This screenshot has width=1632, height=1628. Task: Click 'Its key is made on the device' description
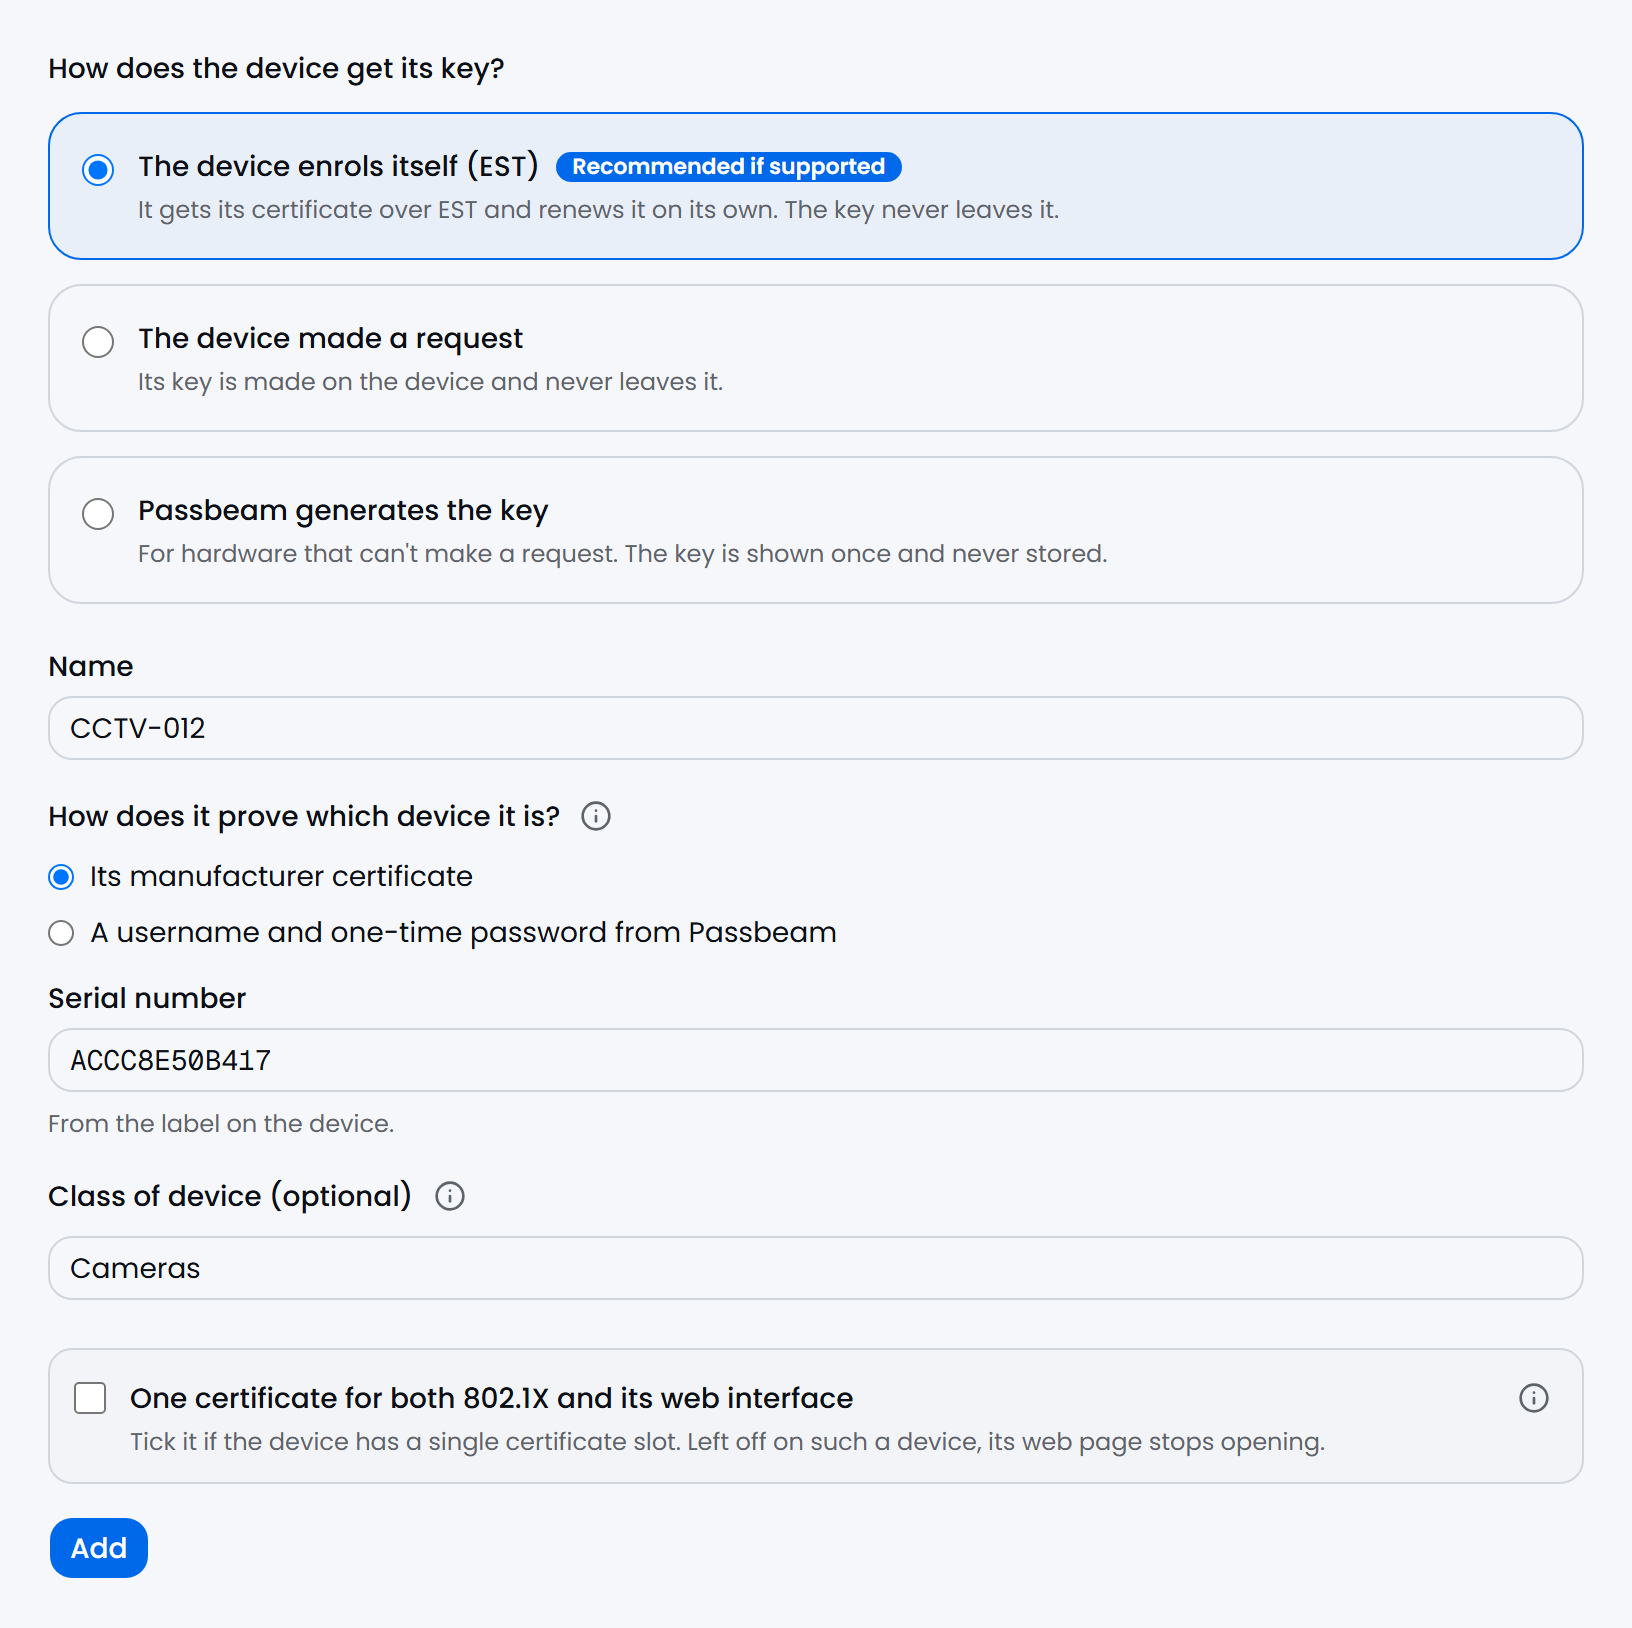[430, 382]
